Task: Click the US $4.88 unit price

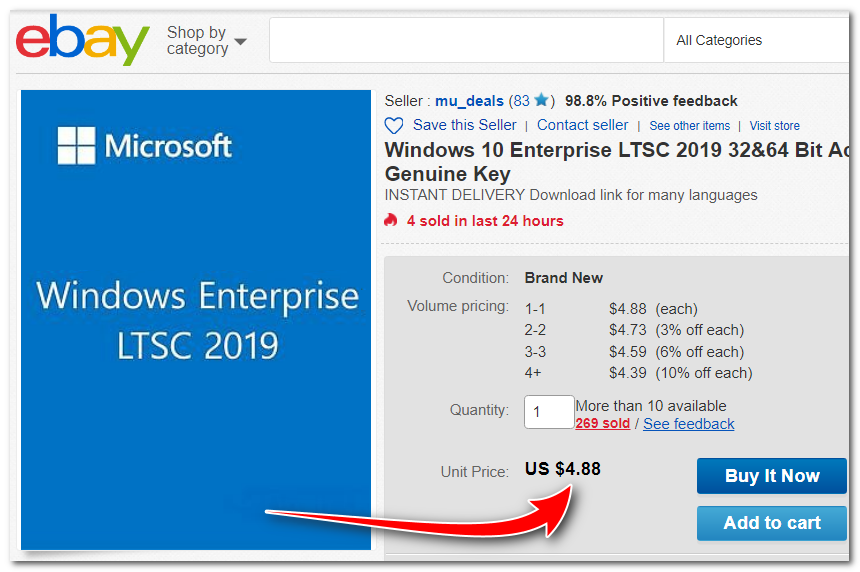Action: pyautogui.click(x=563, y=469)
